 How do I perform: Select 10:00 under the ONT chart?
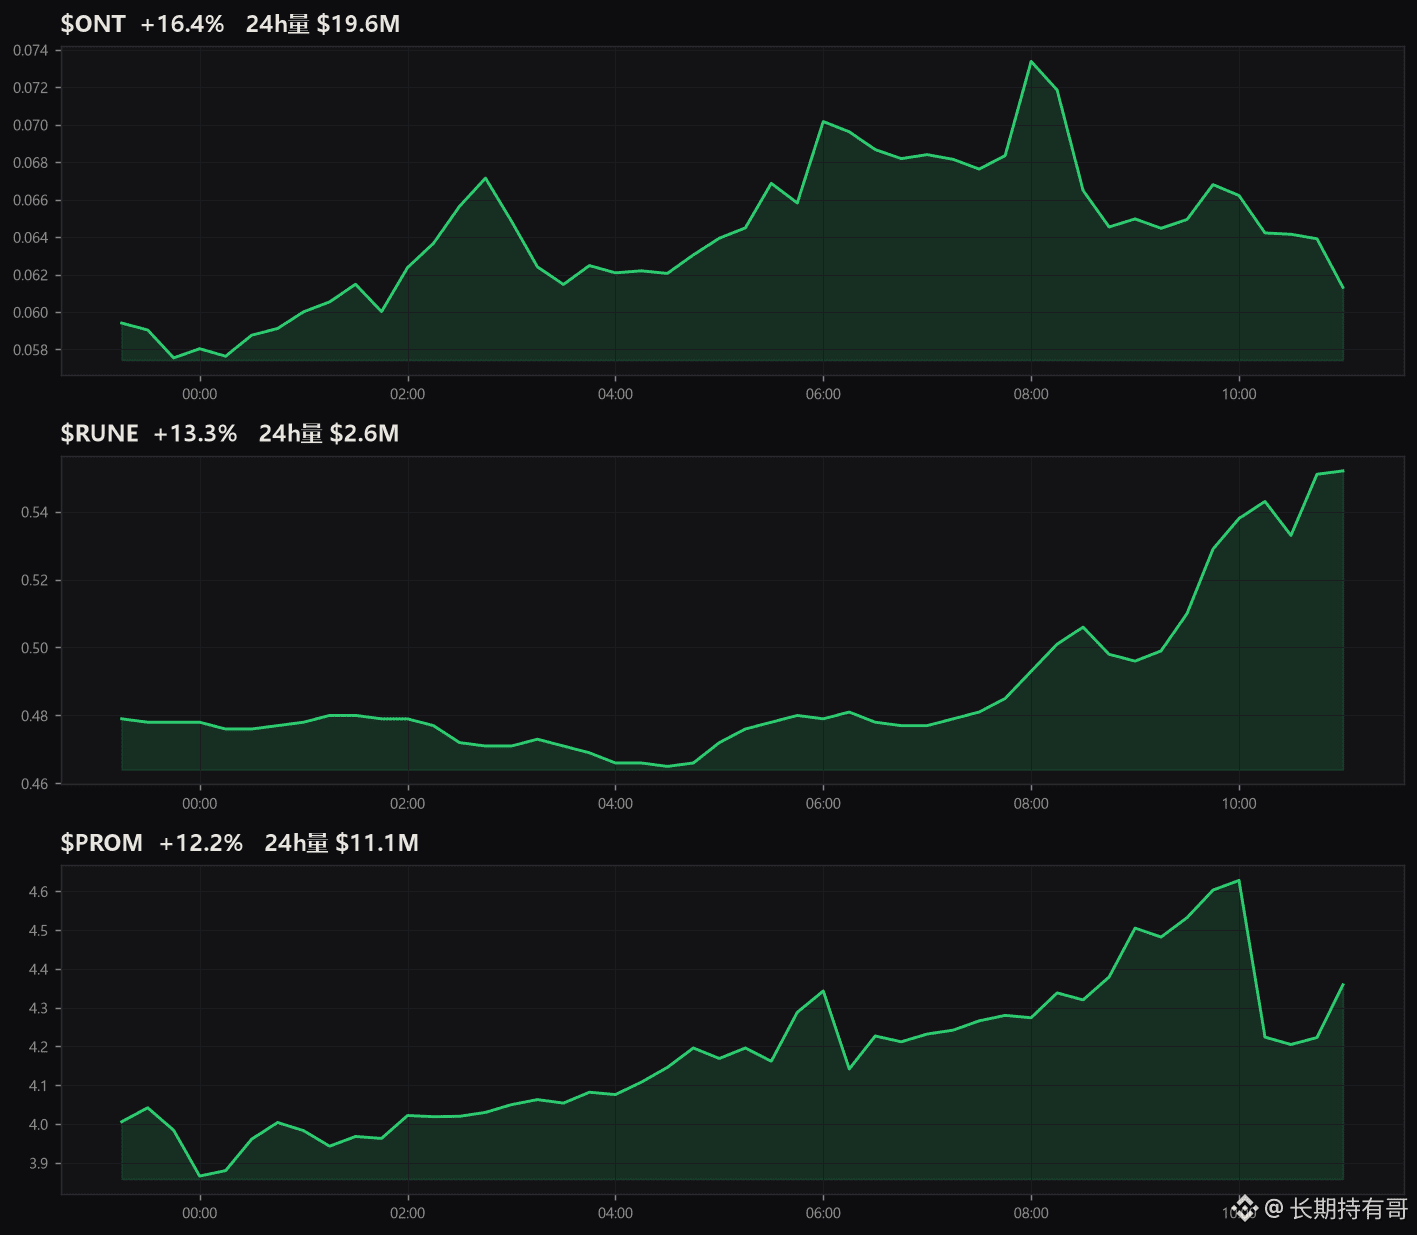click(x=1239, y=394)
